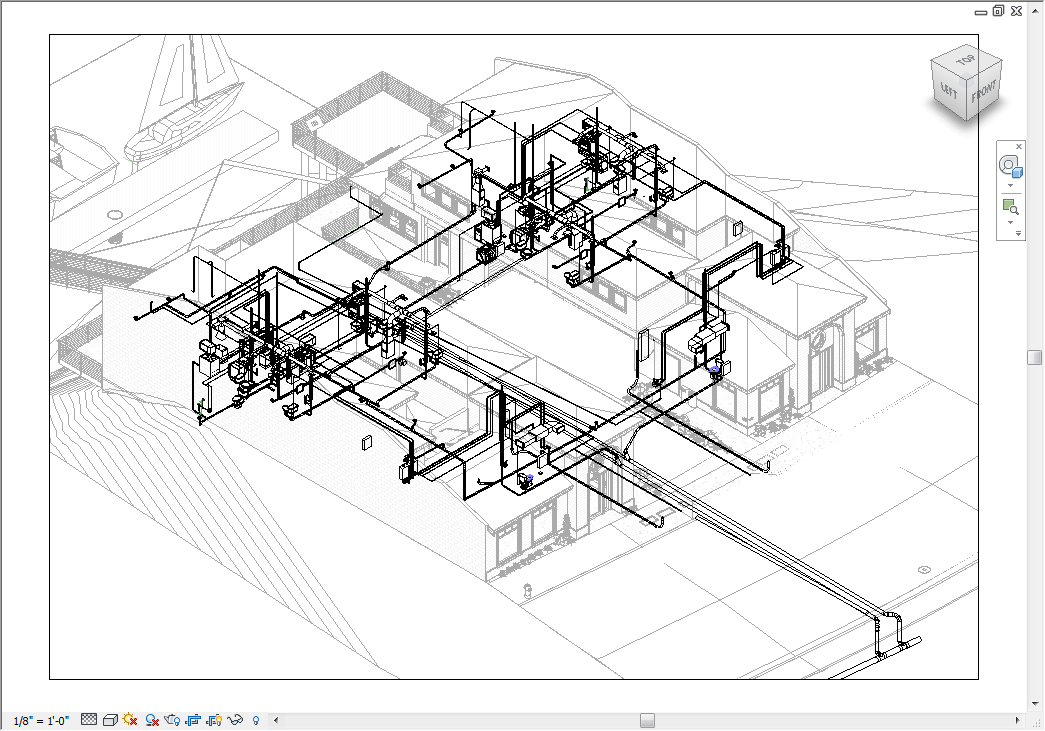Click the vertical scrollbar thumb
This screenshot has width=1045, height=731.
pos(1034,357)
